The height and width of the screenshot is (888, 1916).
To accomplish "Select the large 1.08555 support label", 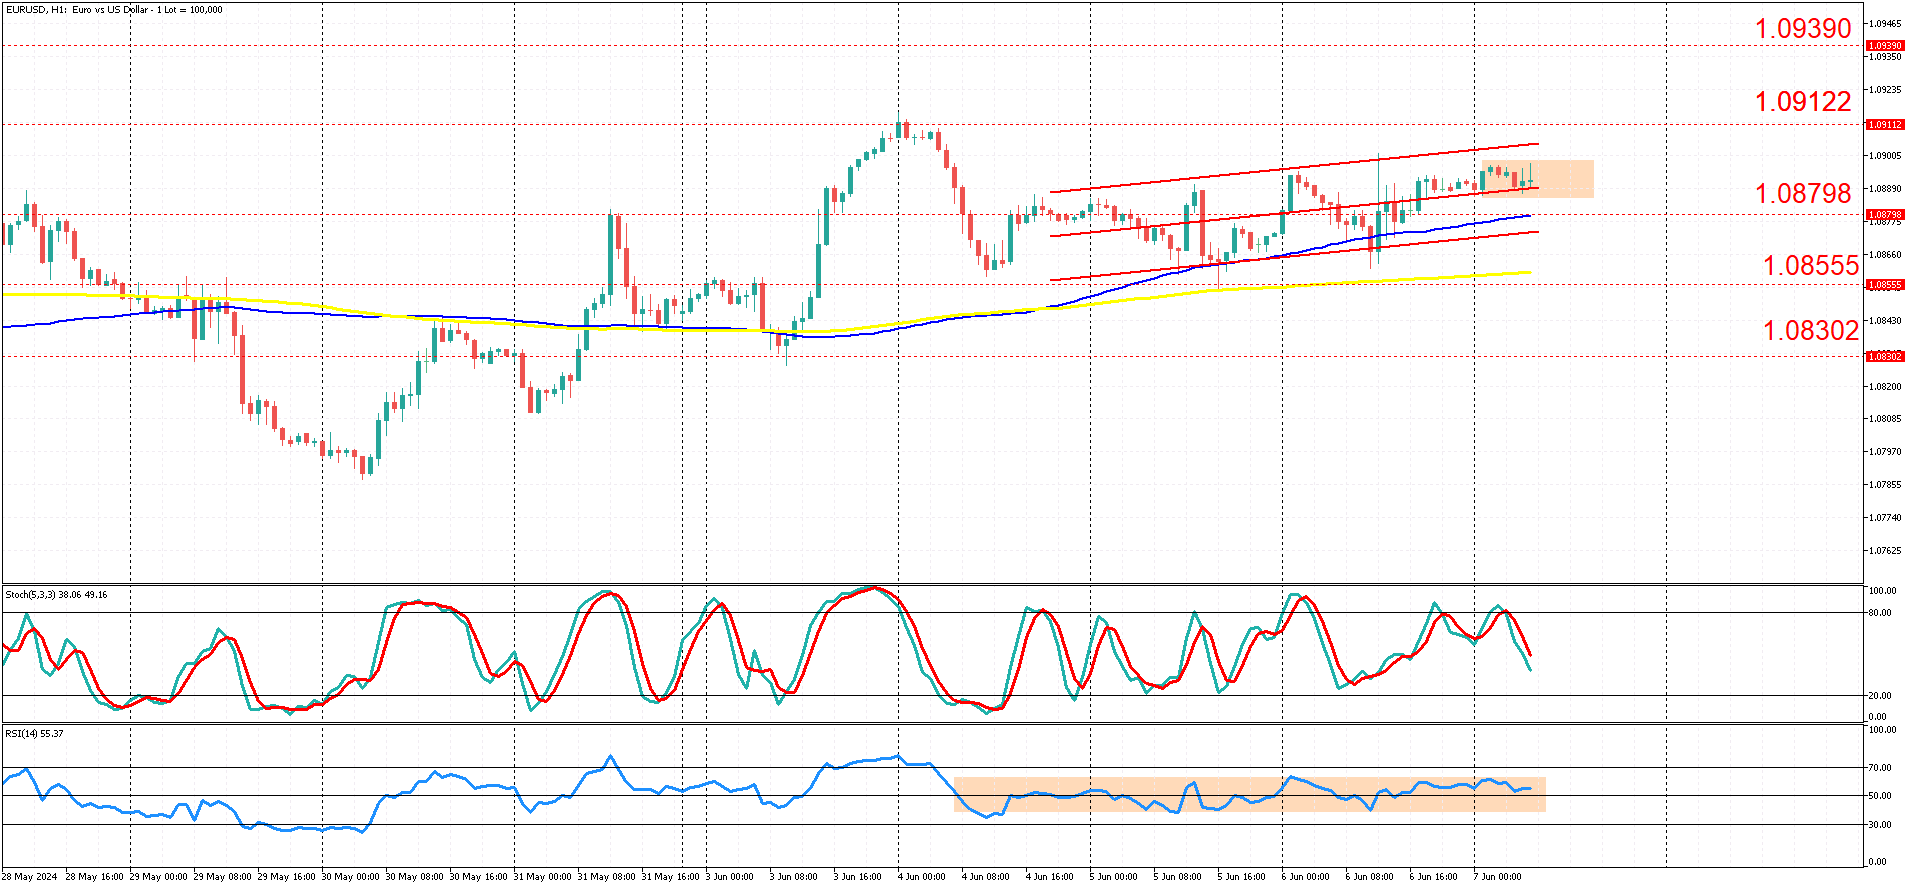I will point(1810,265).
